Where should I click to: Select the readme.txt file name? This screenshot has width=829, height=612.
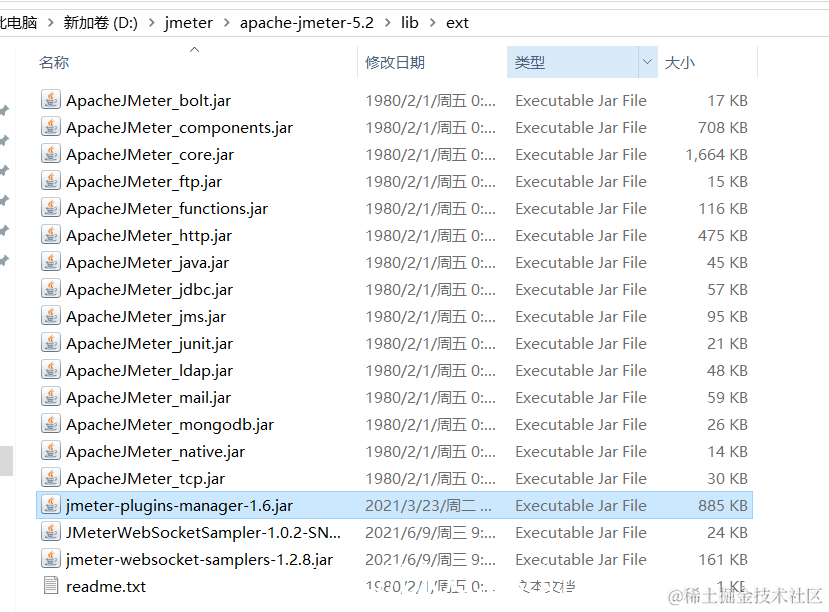(x=106, y=586)
